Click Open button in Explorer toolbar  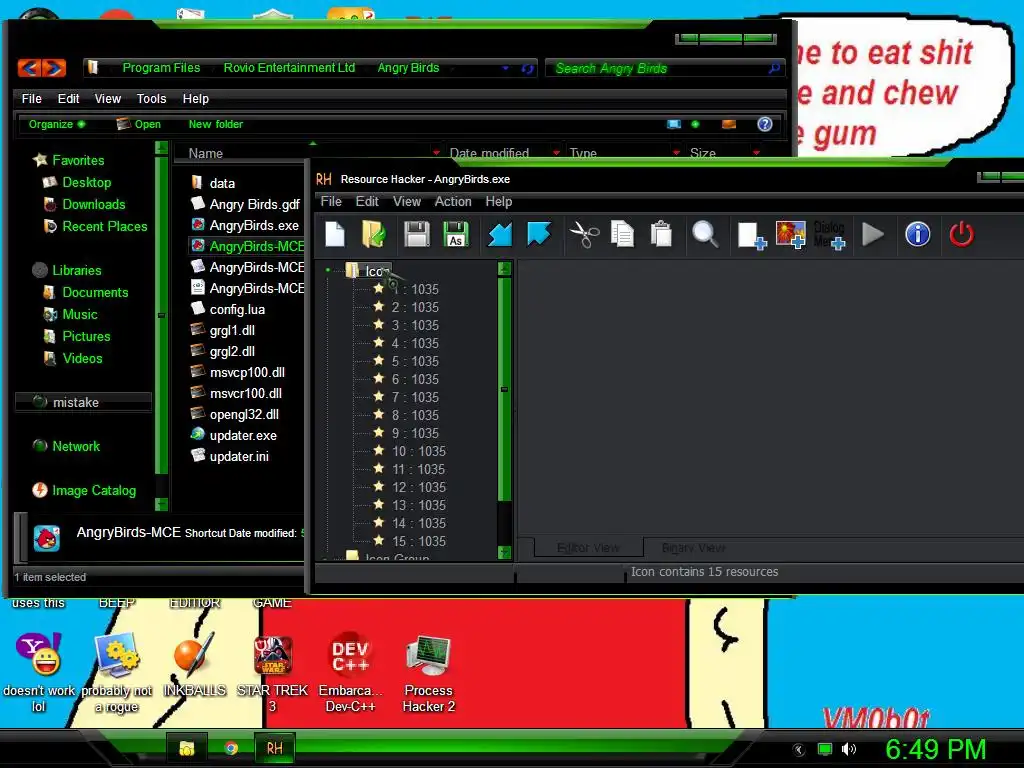pyautogui.click(x=138, y=124)
